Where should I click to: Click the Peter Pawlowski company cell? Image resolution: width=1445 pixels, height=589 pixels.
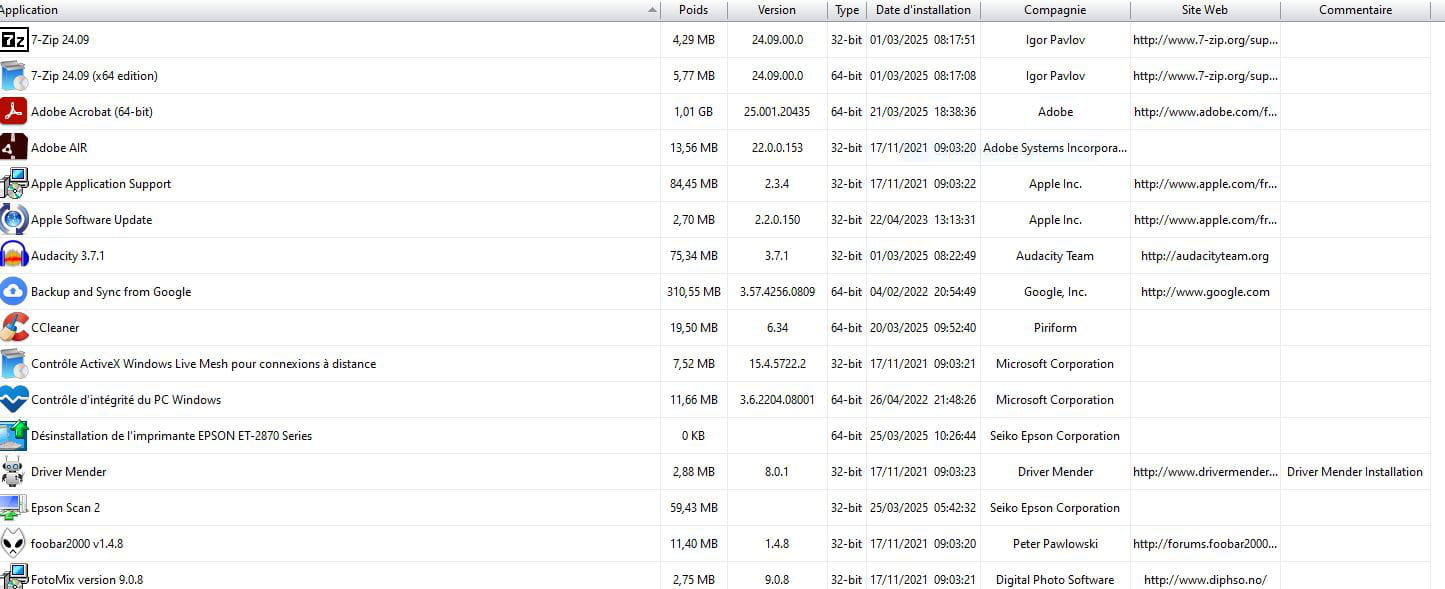[1055, 544]
